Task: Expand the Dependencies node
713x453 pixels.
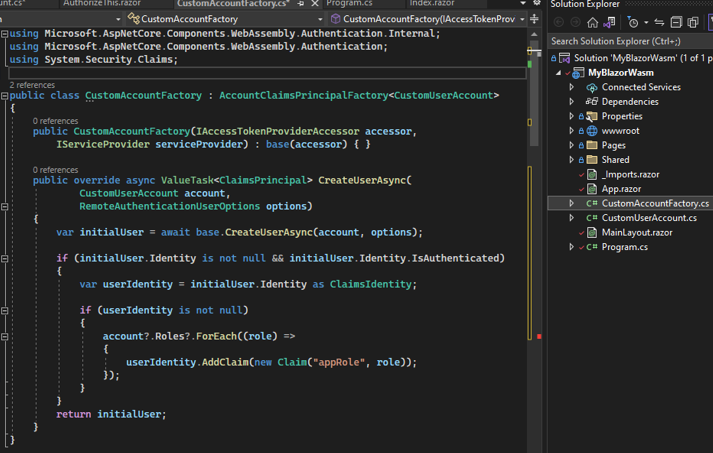Action: point(572,101)
